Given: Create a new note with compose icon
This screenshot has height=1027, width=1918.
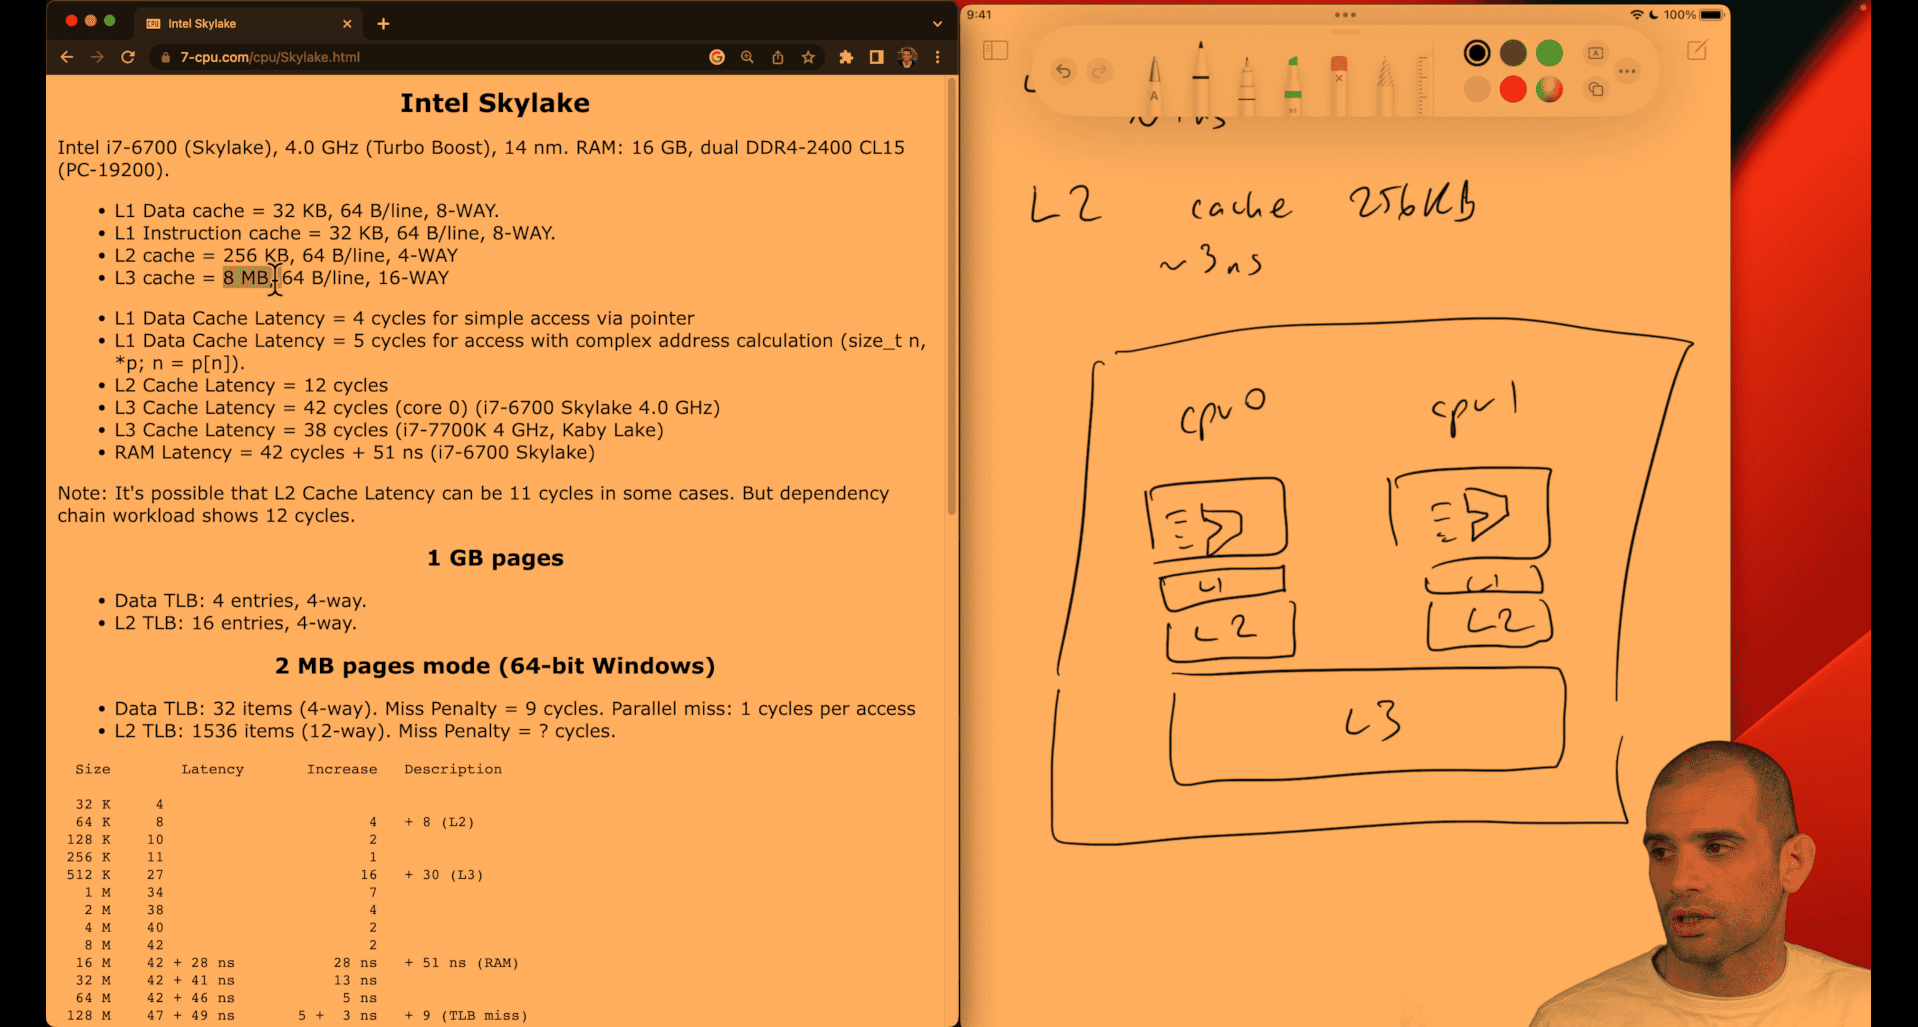Looking at the screenshot, I should (x=1696, y=51).
